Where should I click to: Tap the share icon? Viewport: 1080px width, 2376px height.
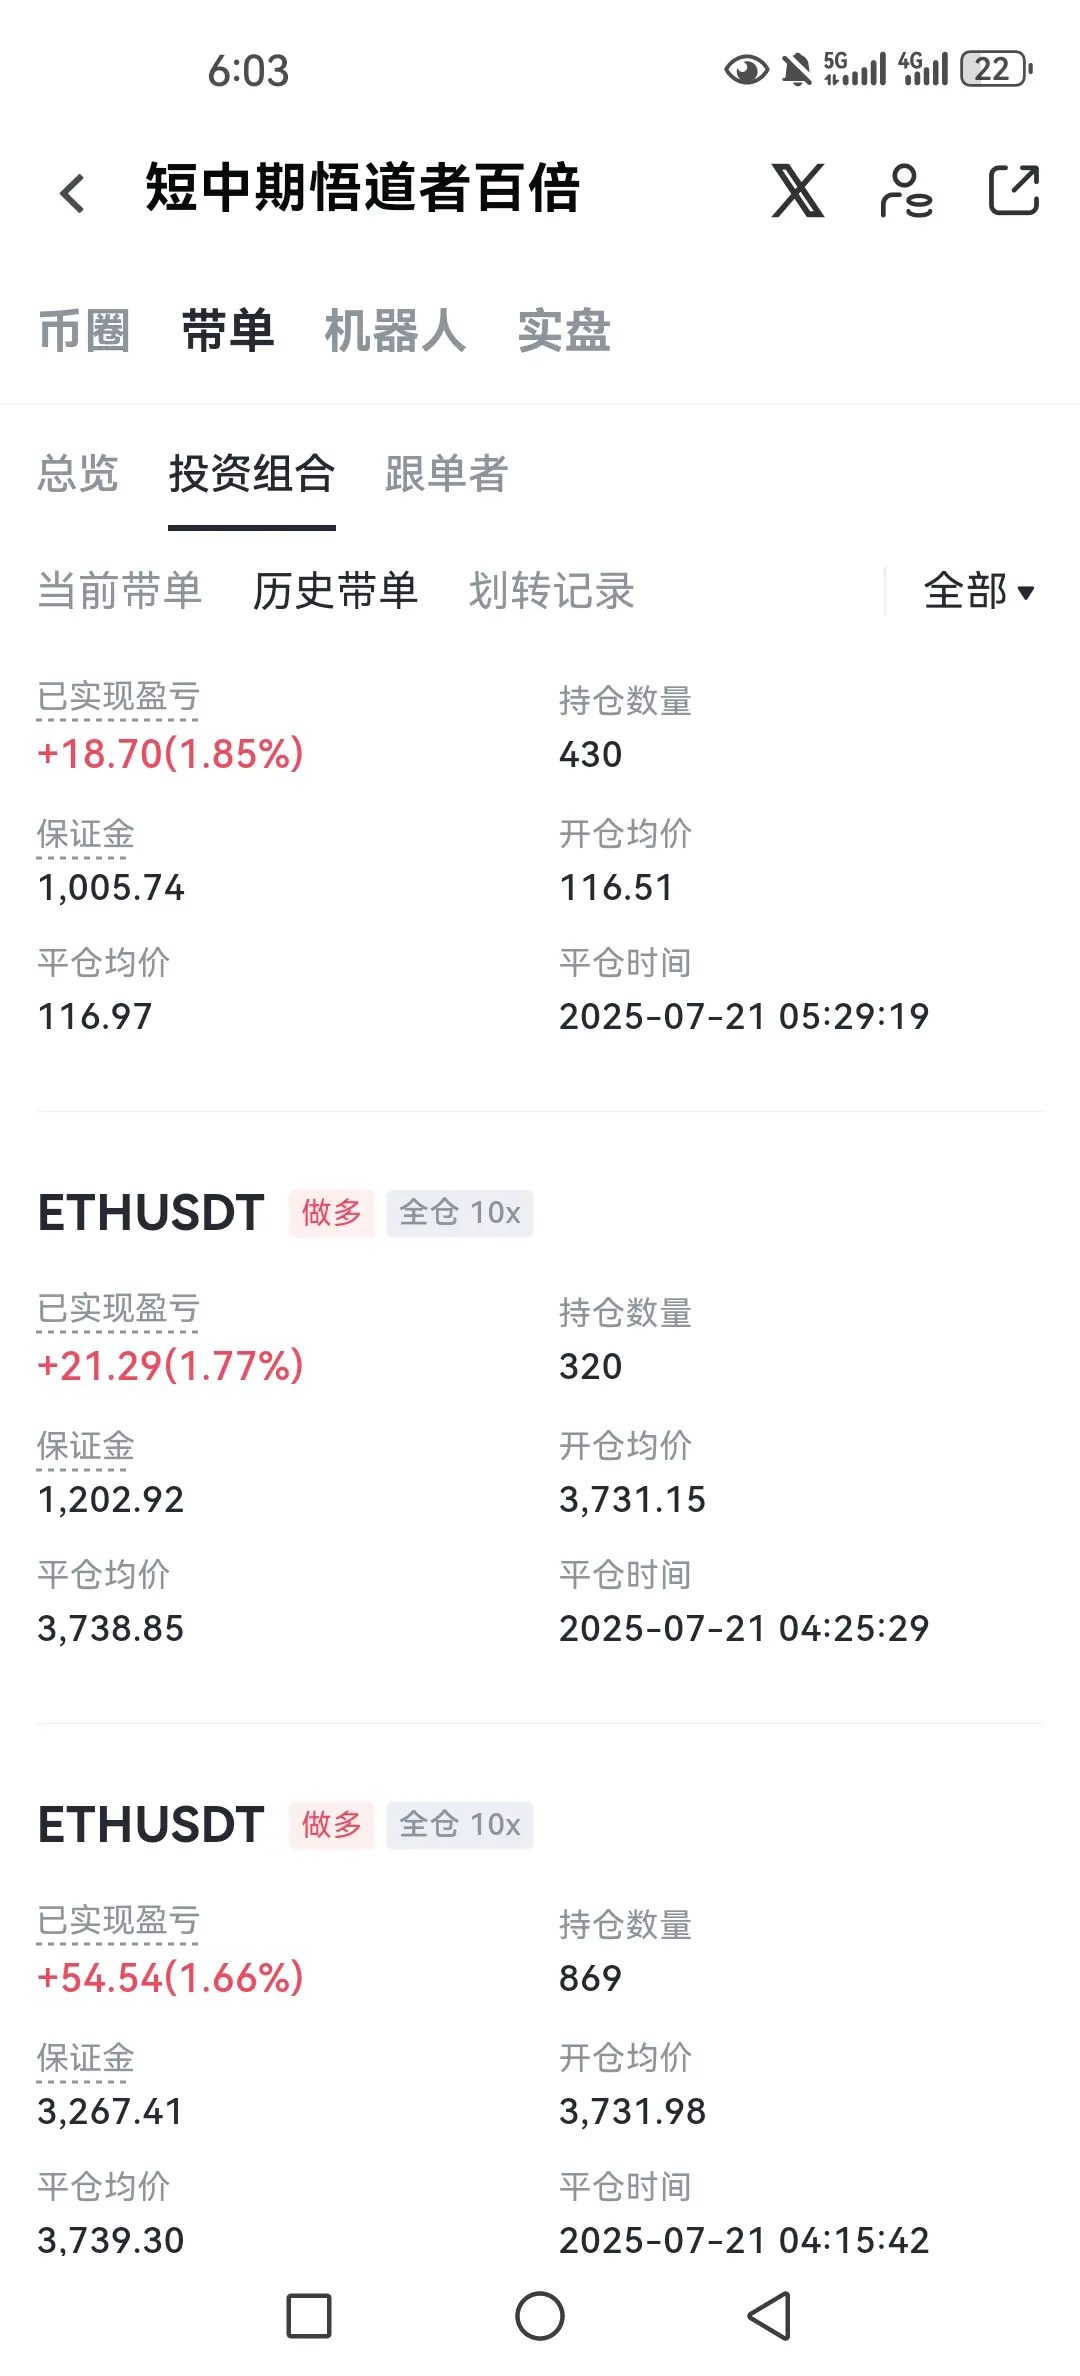coord(1014,190)
